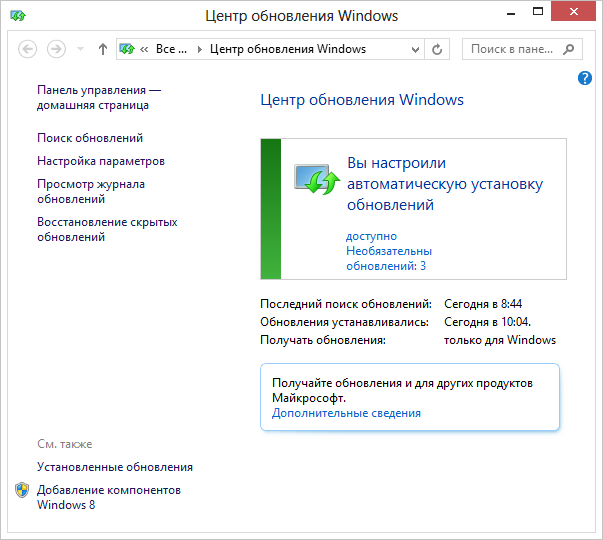Expand the breadcrumb arrow after 'Все ...'
603x540 pixels.
199,49
